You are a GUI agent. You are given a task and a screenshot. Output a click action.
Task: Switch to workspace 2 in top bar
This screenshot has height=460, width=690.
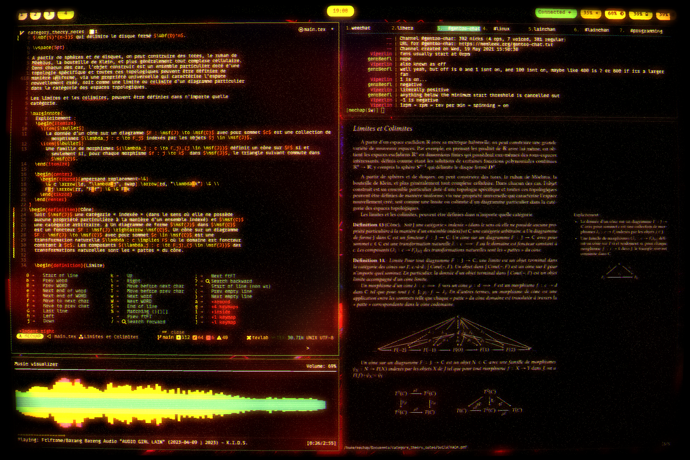pyautogui.click(x=36, y=15)
